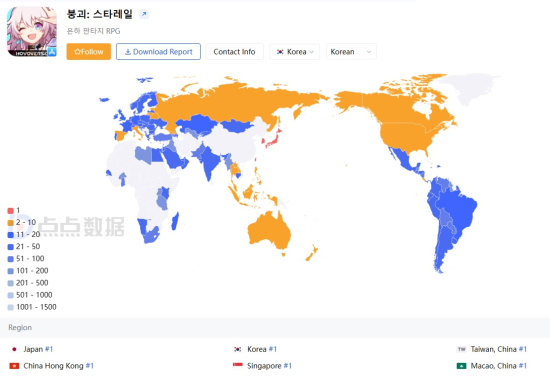The image size is (550, 382).
Task: Click the orange Follow button
Action: click(89, 52)
